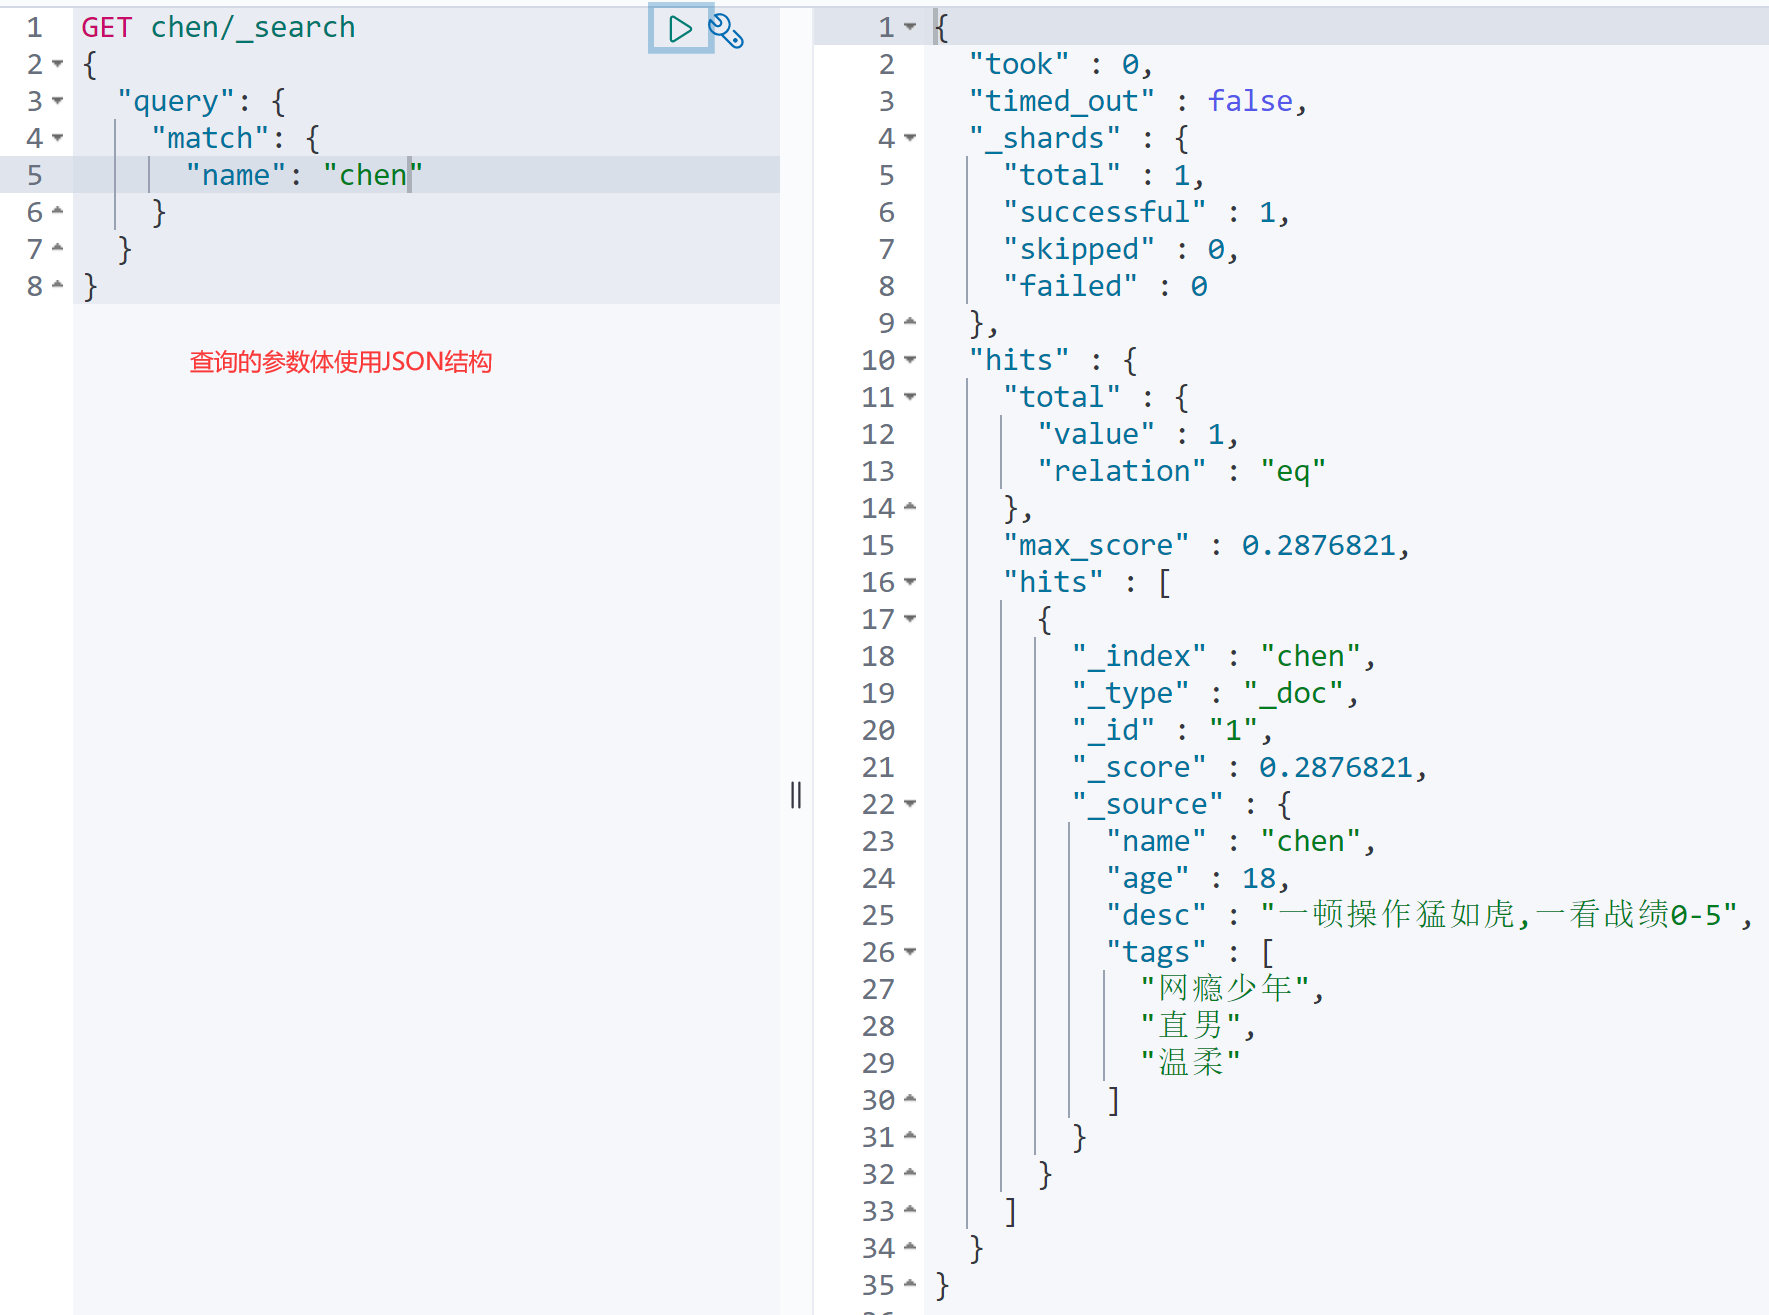Click the "直男" tag value
Image resolution: width=1769 pixels, height=1315 pixels.
[x=1190, y=1026]
